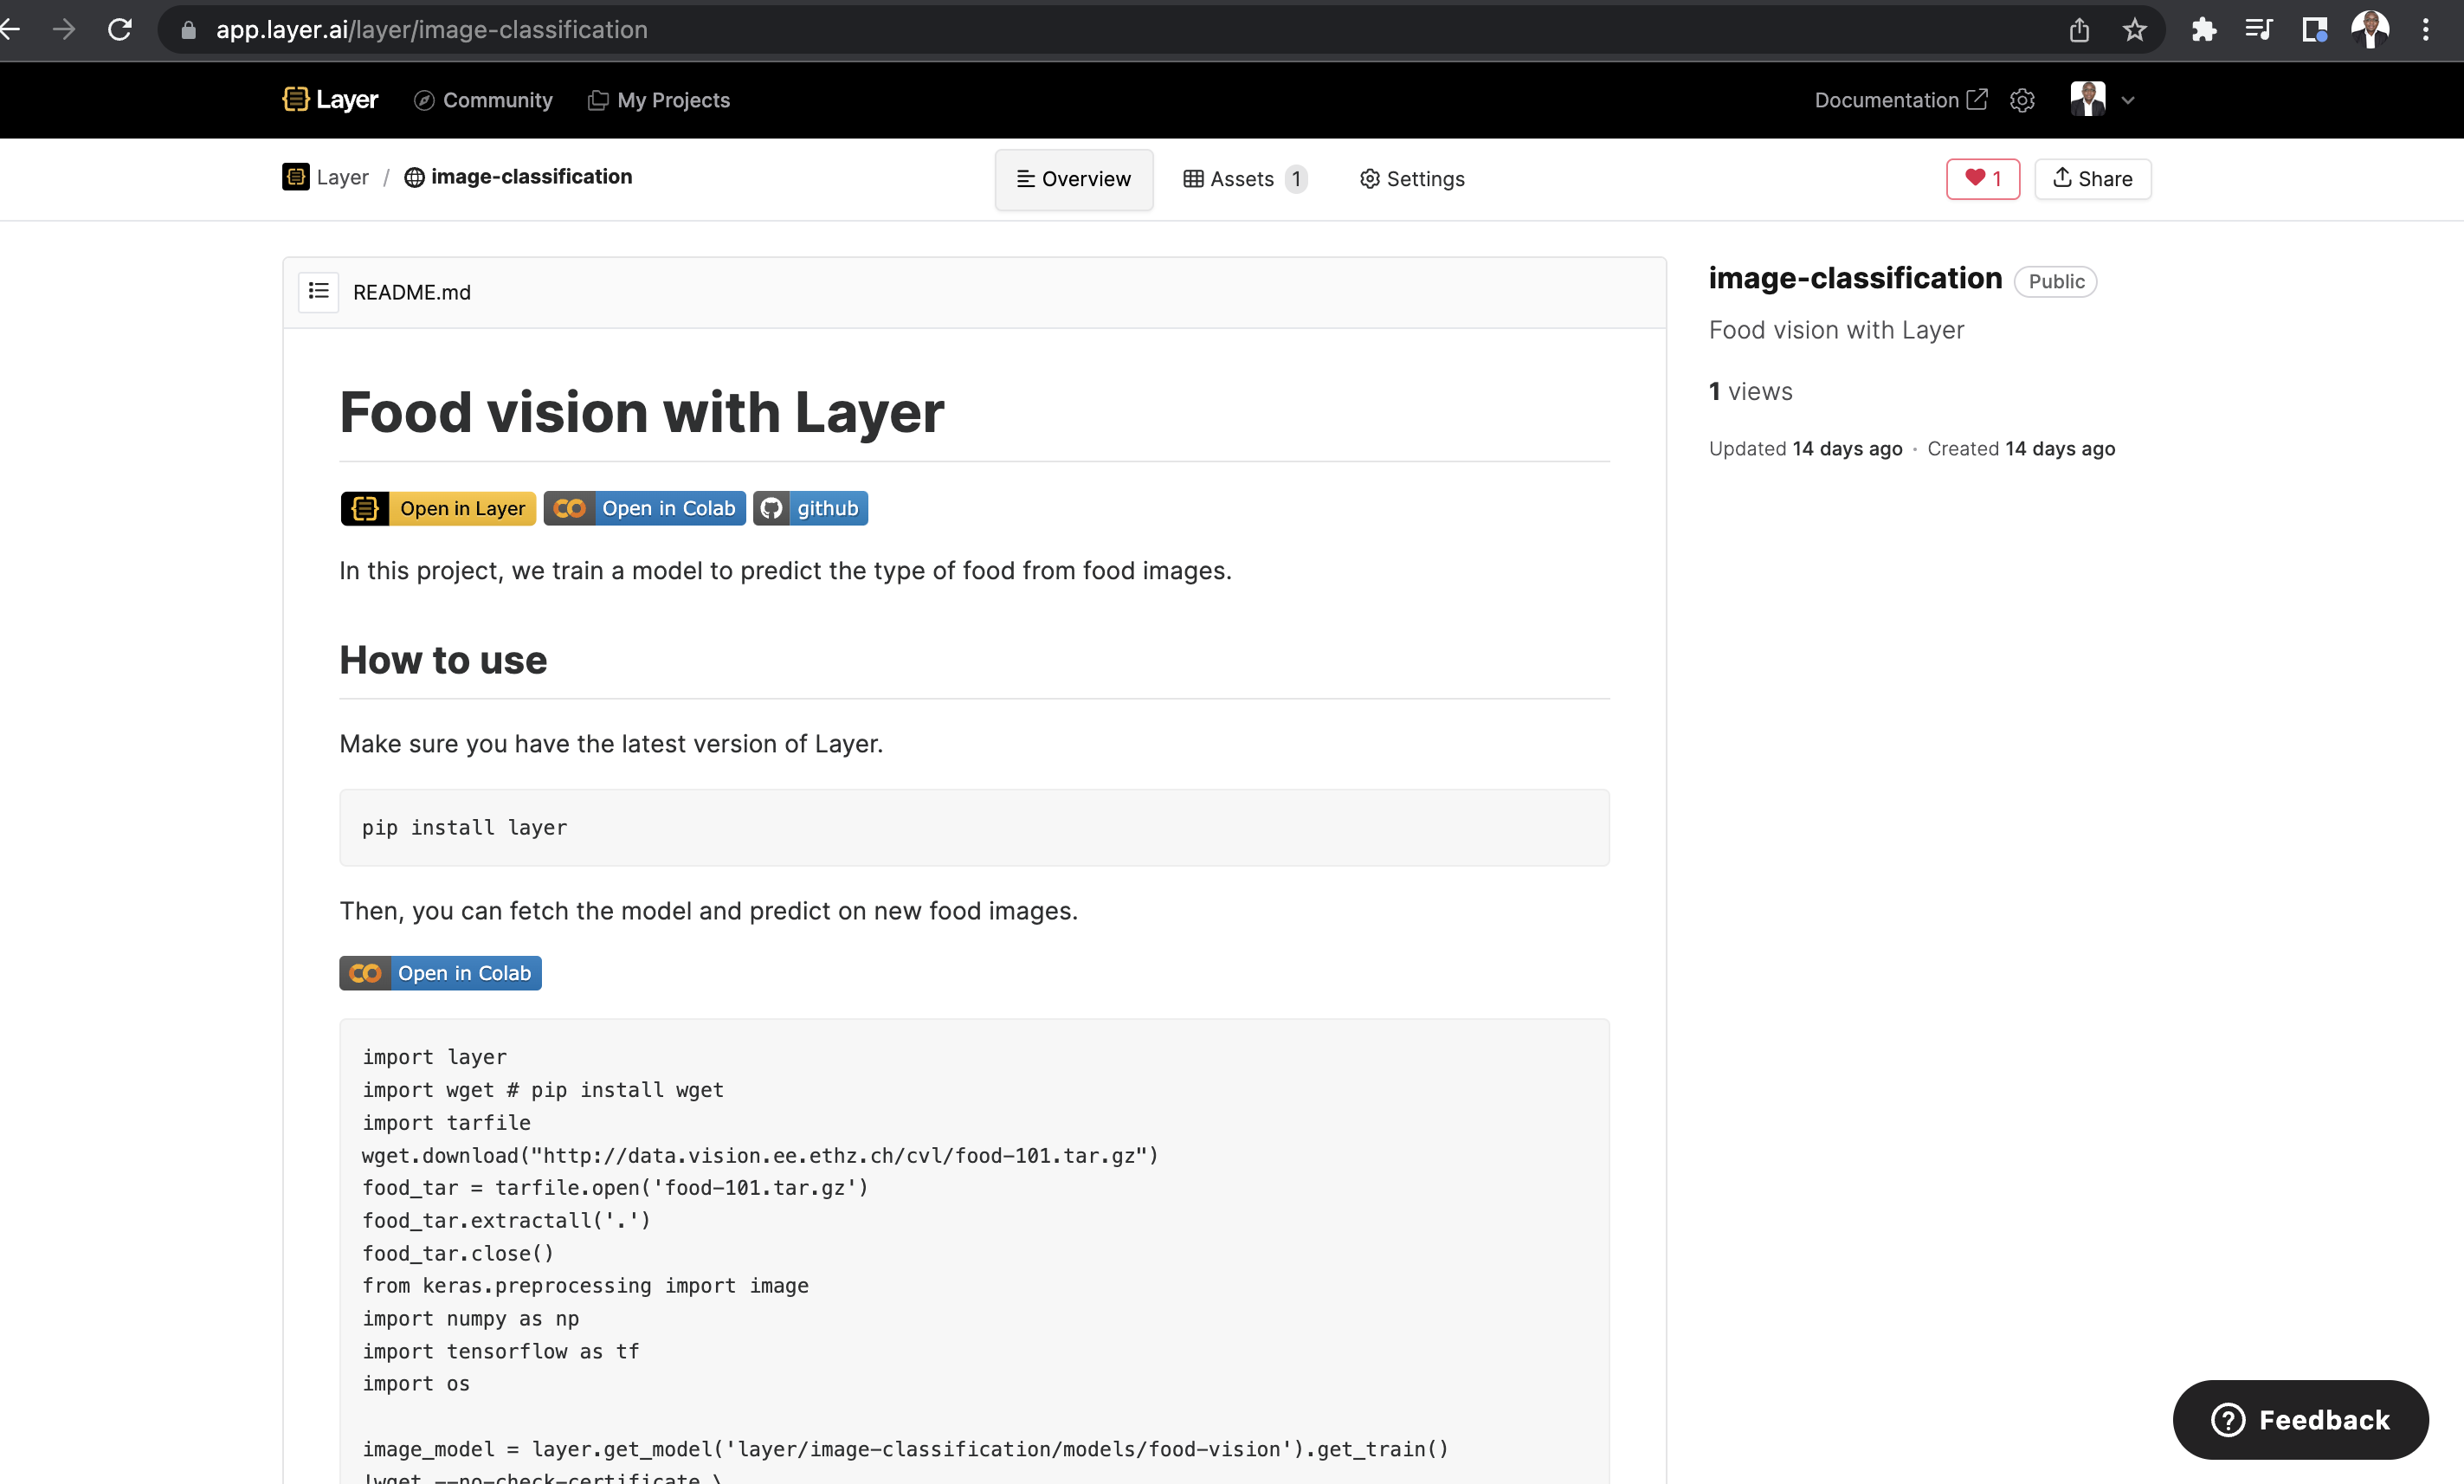Click the browser extensions puzzle icon
The image size is (2464, 1484).
tap(2203, 29)
